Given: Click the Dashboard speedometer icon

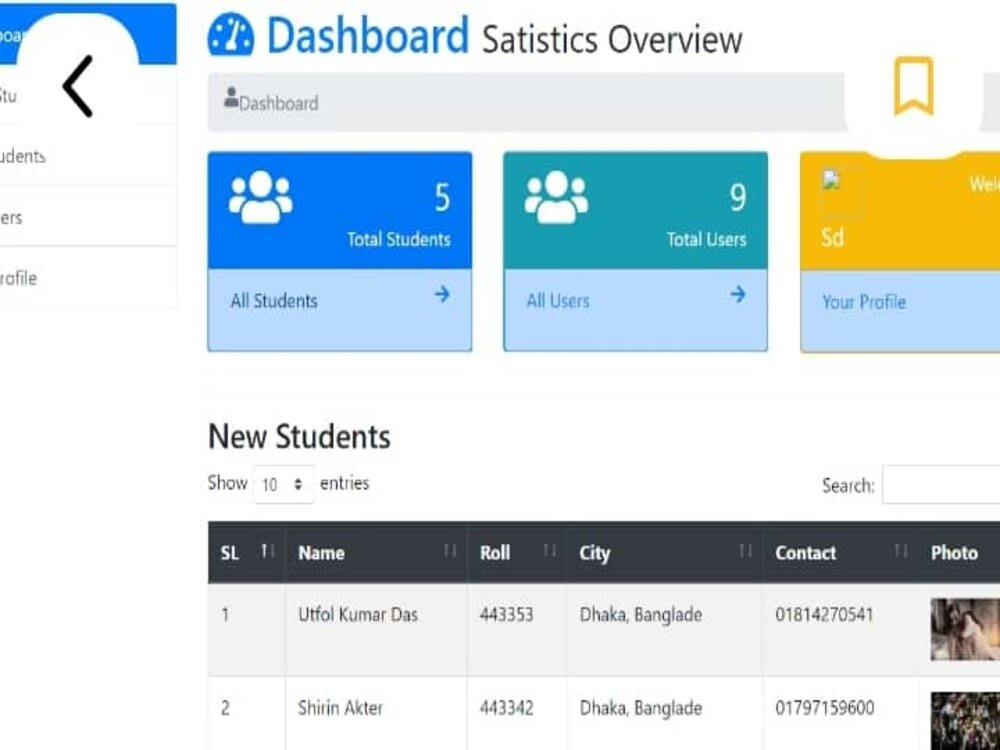Looking at the screenshot, I should coord(232,36).
